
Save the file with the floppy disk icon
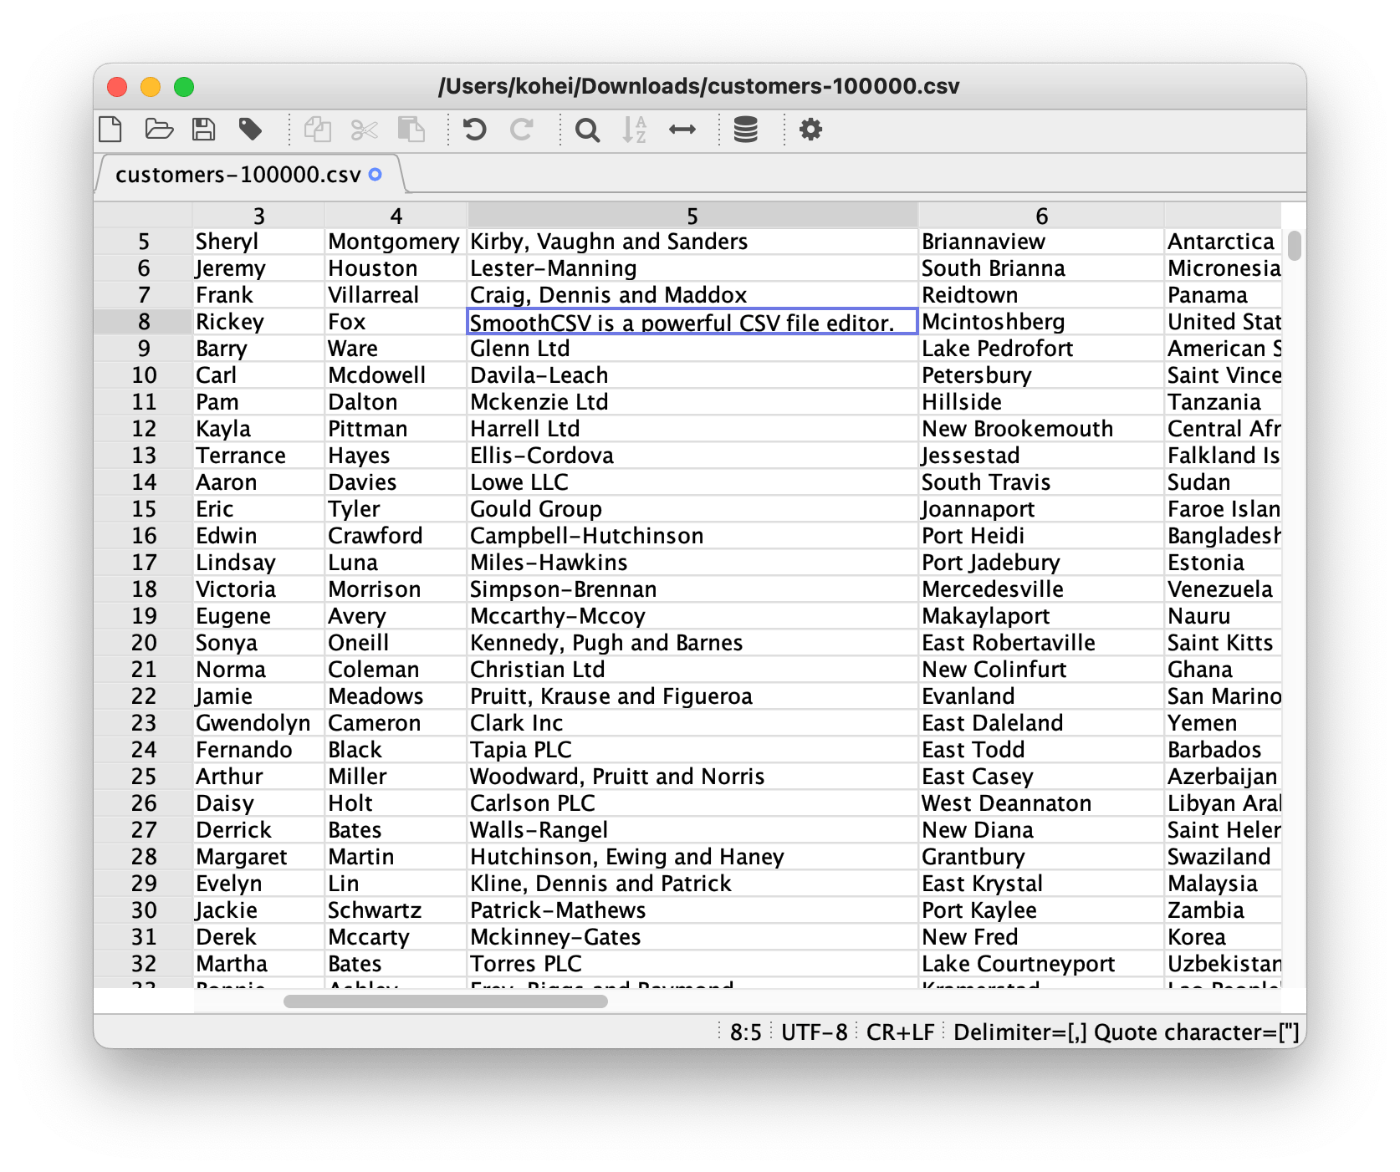[204, 129]
